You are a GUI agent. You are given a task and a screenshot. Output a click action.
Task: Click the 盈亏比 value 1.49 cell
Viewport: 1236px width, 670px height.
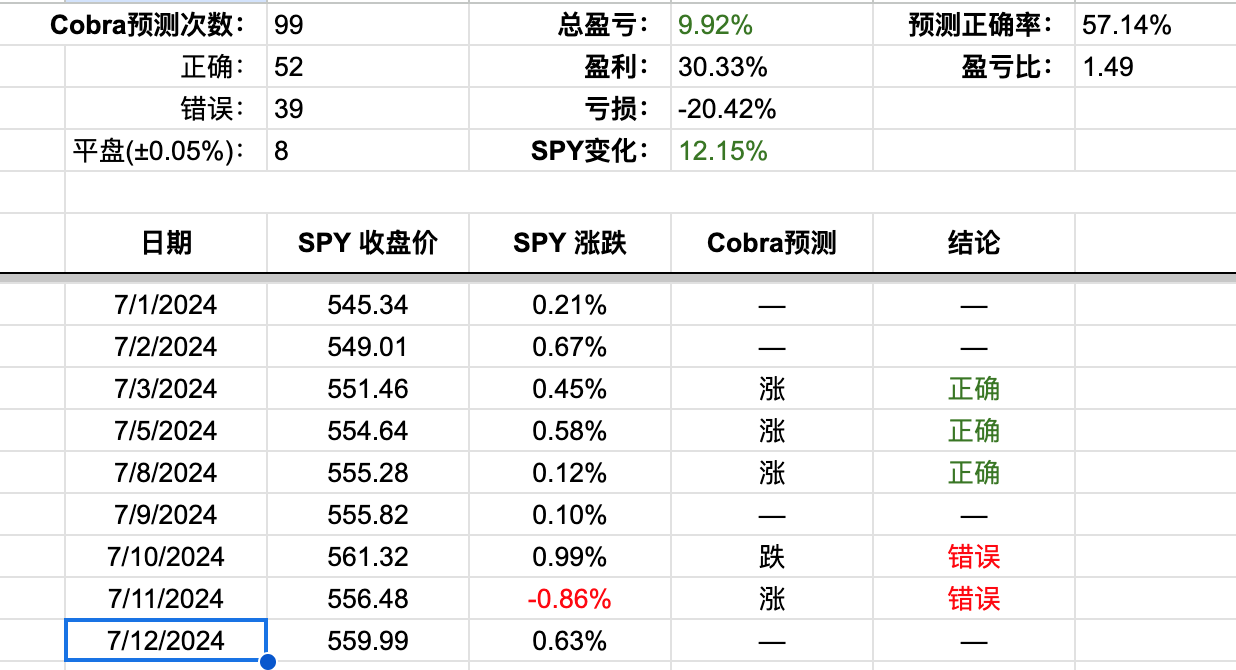click(1155, 67)
